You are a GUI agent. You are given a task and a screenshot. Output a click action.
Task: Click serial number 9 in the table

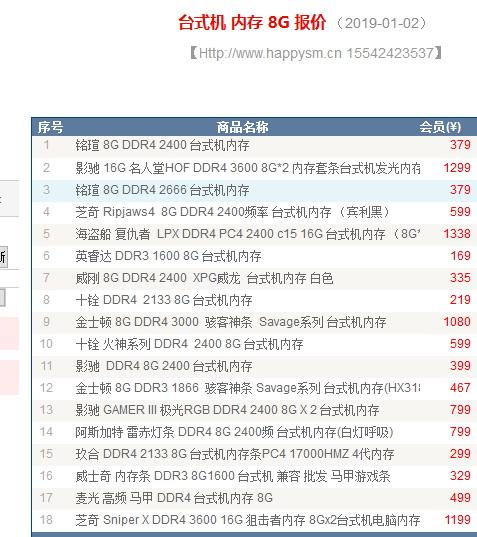coord(47,322)
